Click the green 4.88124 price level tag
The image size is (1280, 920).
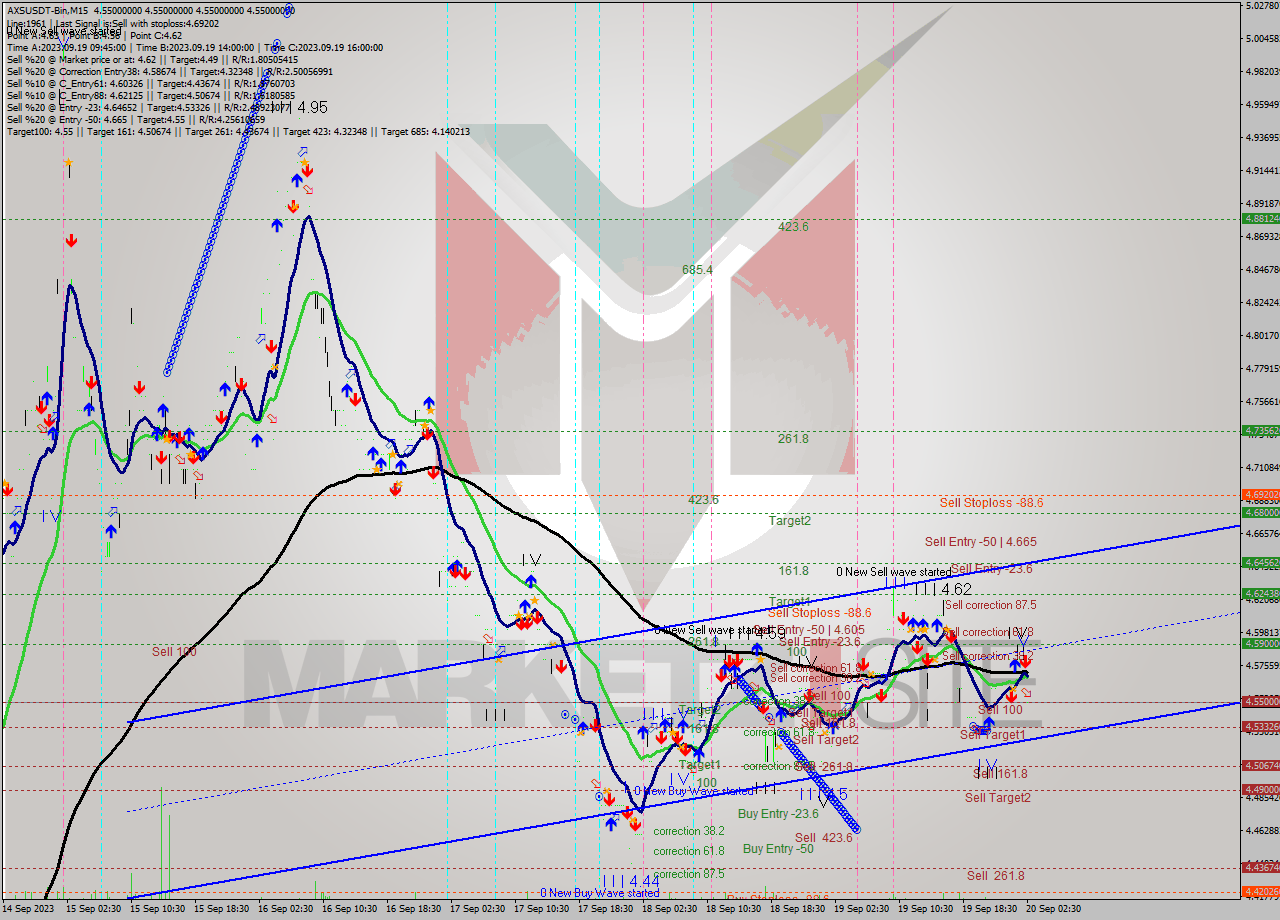click(1260, 218)
